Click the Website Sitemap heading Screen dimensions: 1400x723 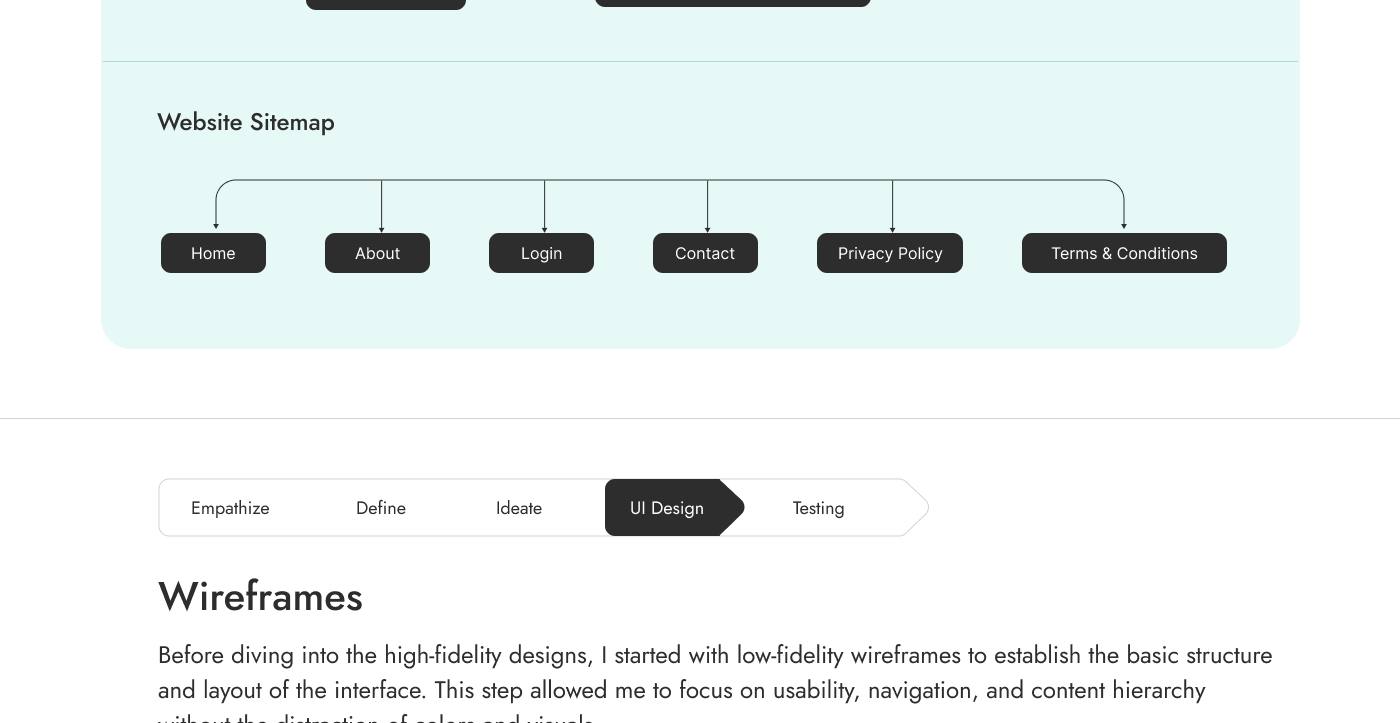[x=246, y=122]
